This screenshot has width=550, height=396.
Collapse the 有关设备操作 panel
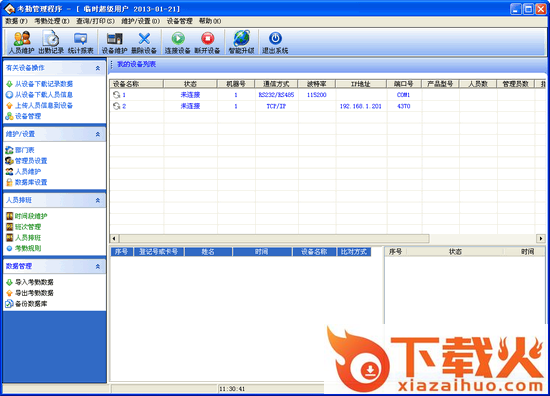pyautogui.click(x=98, y=68)
